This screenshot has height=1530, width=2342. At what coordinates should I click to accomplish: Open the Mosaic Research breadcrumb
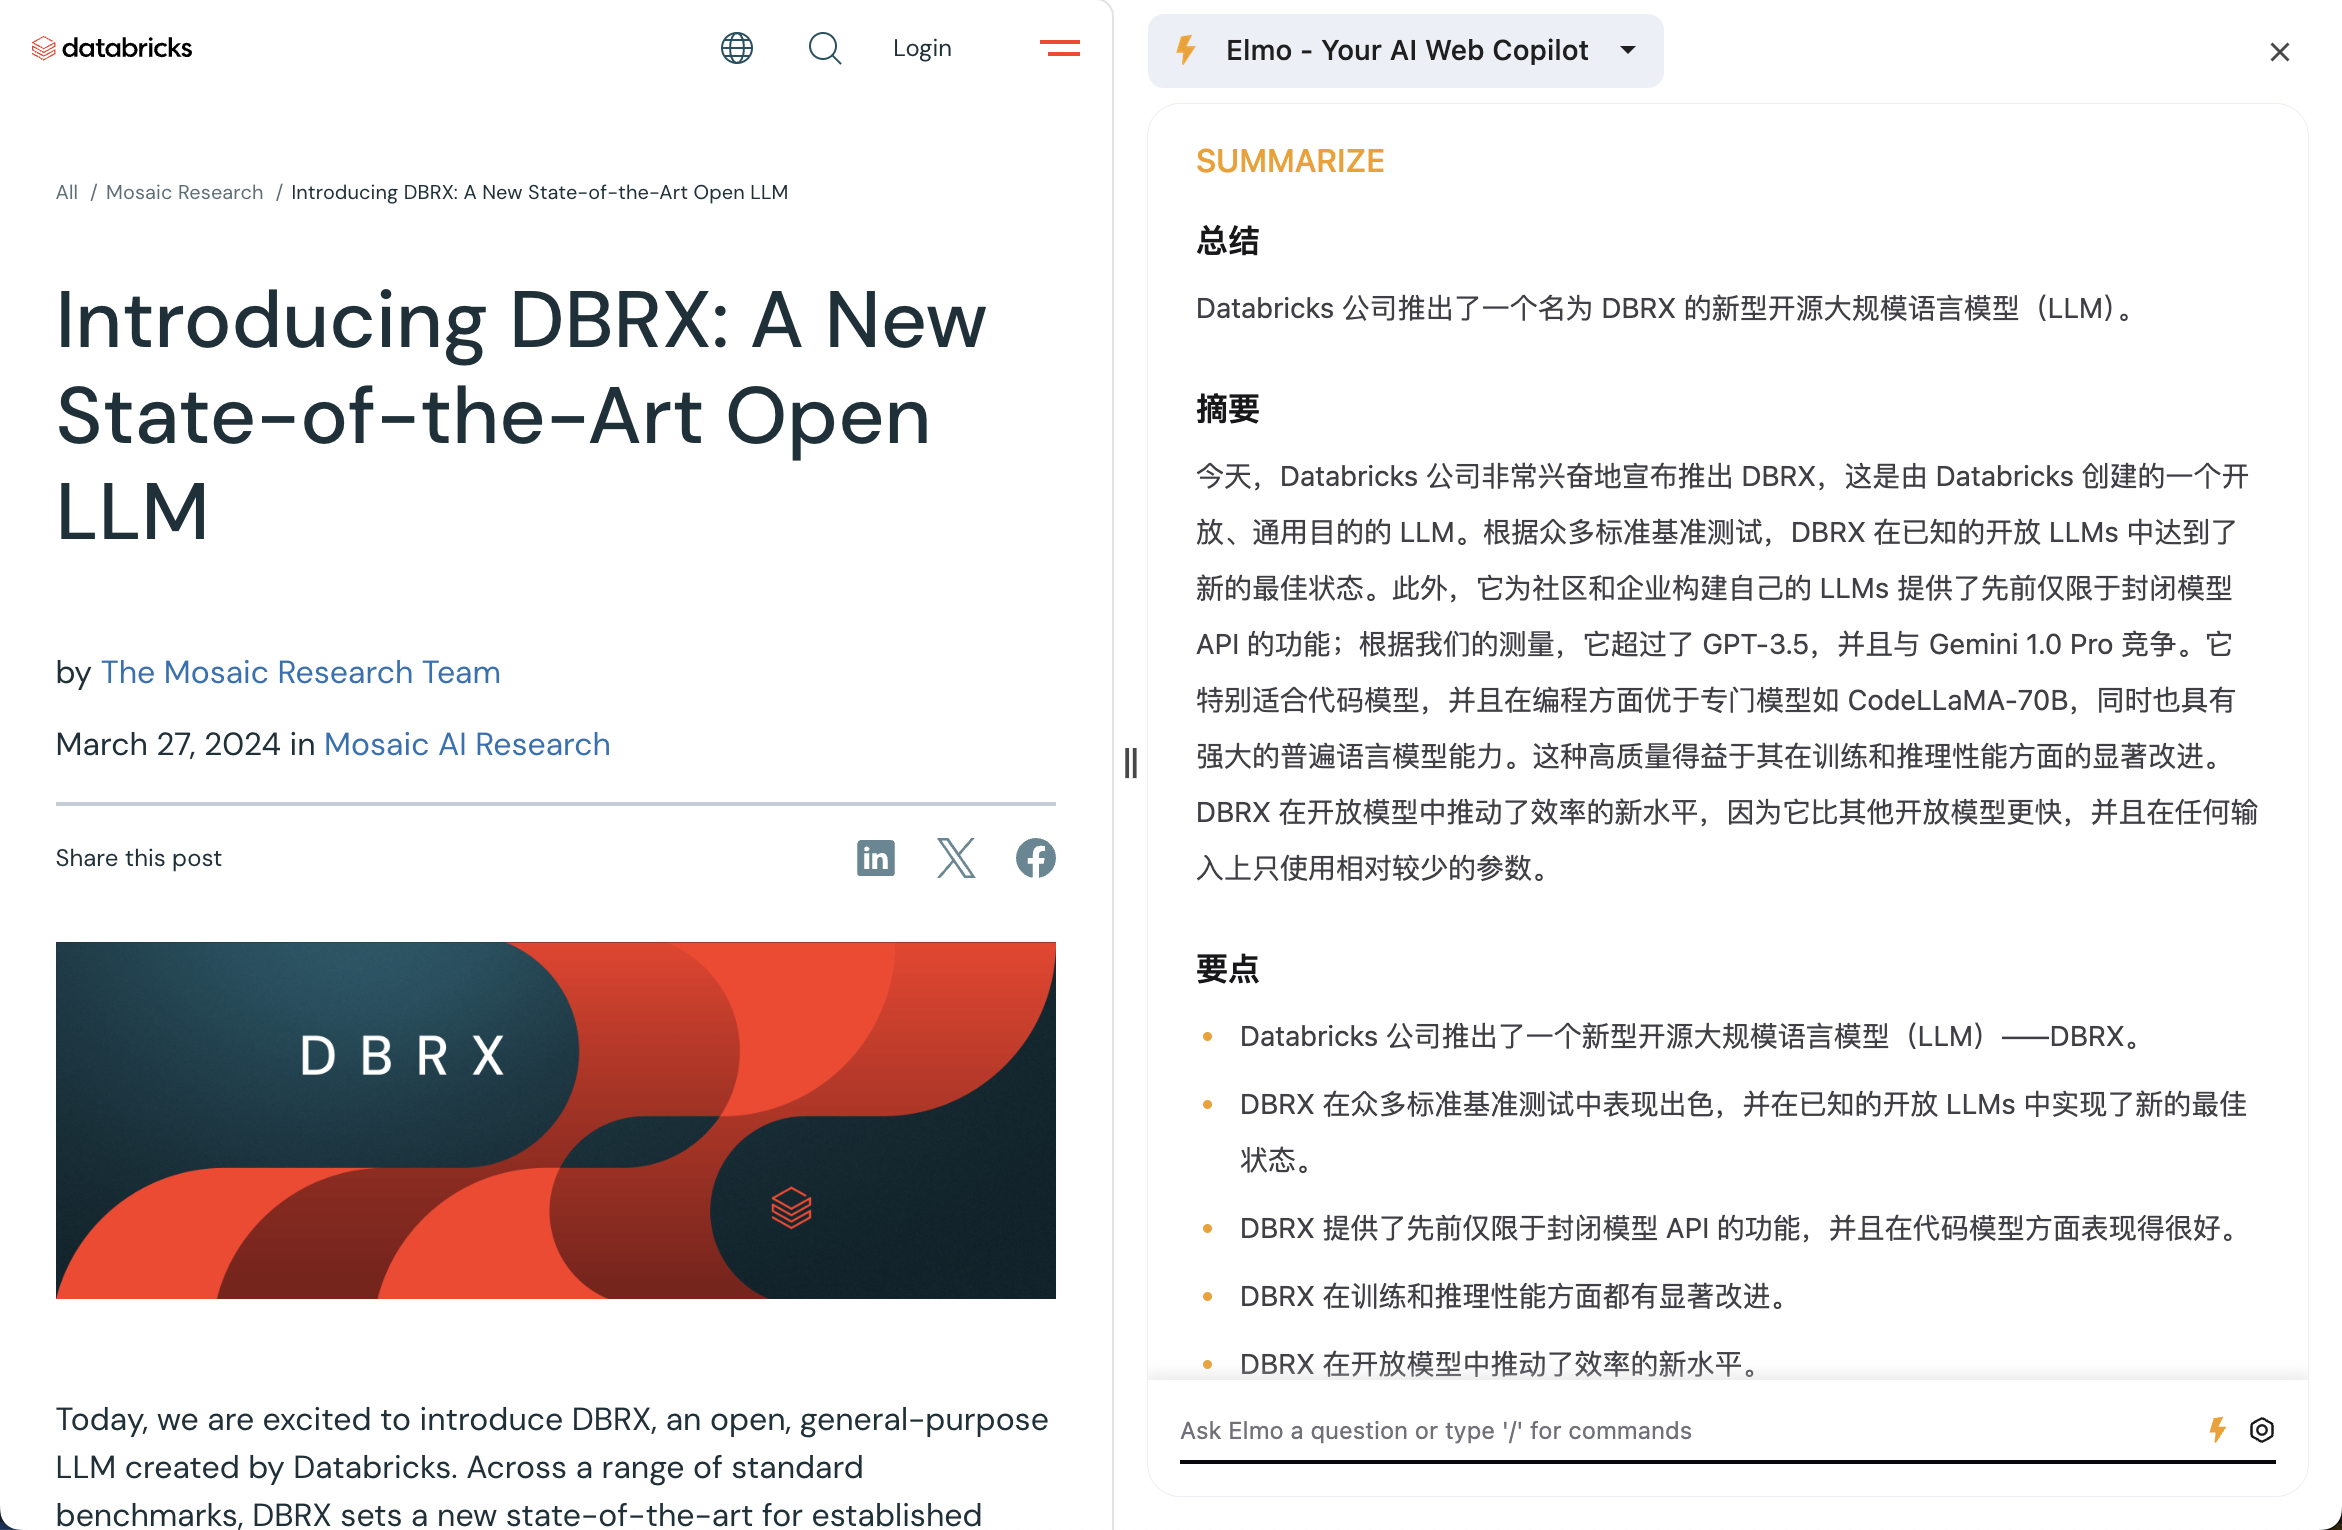pyautogui.click(x=185, y=192)
